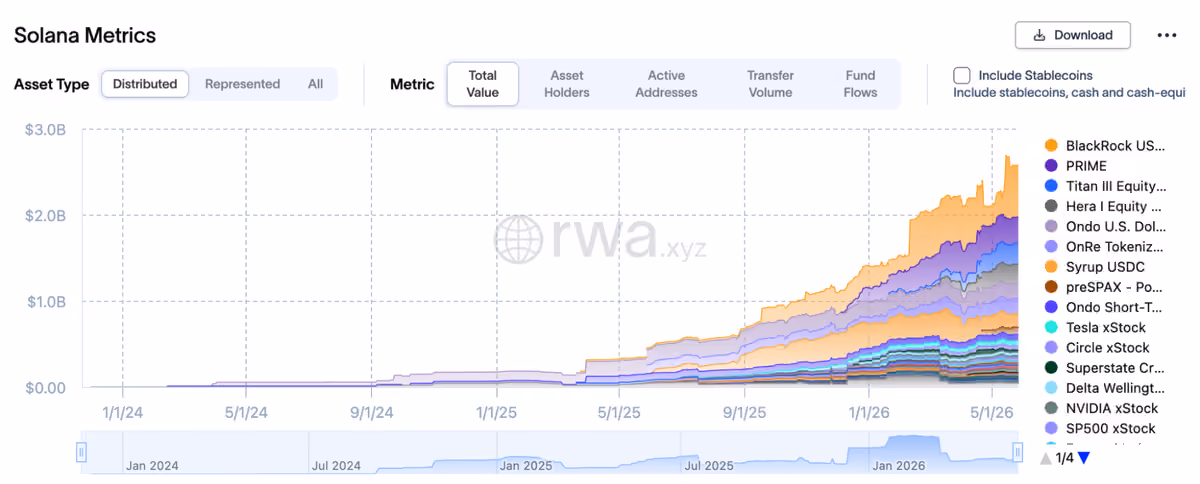Click Jan 2024 in the range navigator
The image size is (1200, 484).
[x=151, y=465]
